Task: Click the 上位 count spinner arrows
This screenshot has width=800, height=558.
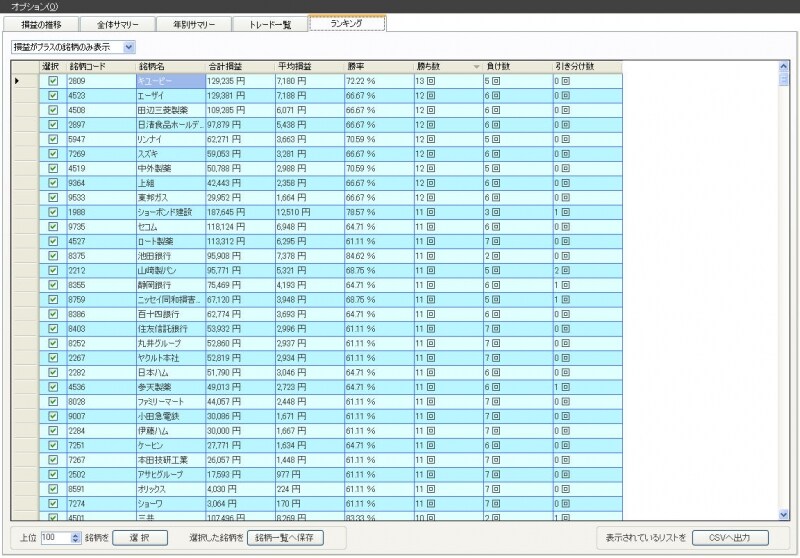Action: pos(75,537)
